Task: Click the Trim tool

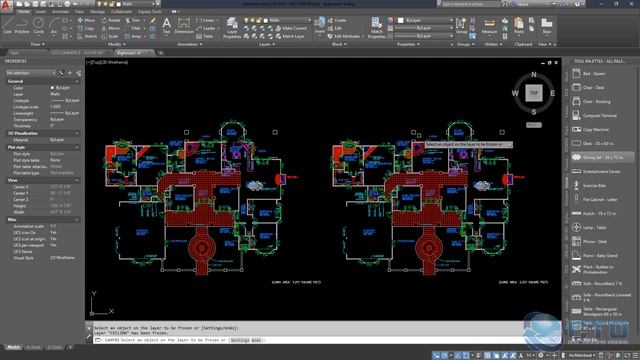Action: tap(133, 20)
